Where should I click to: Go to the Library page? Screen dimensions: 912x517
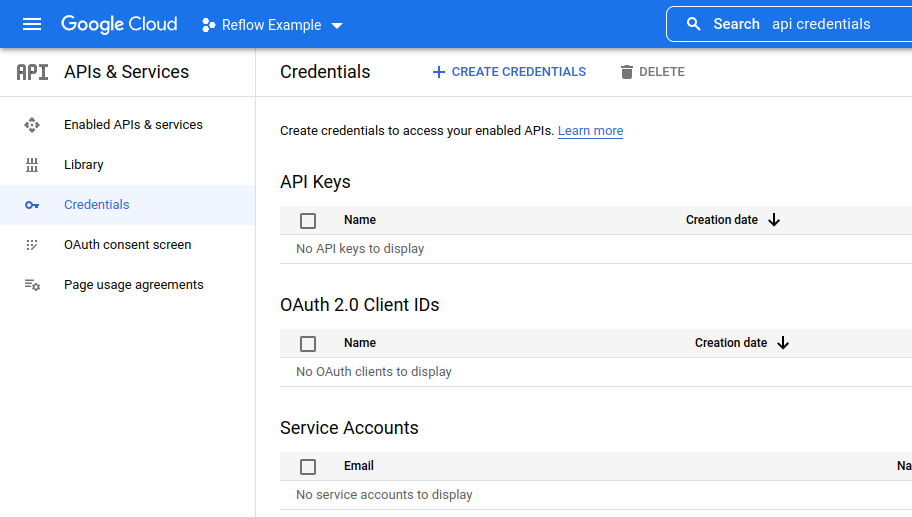pos(84,165)
